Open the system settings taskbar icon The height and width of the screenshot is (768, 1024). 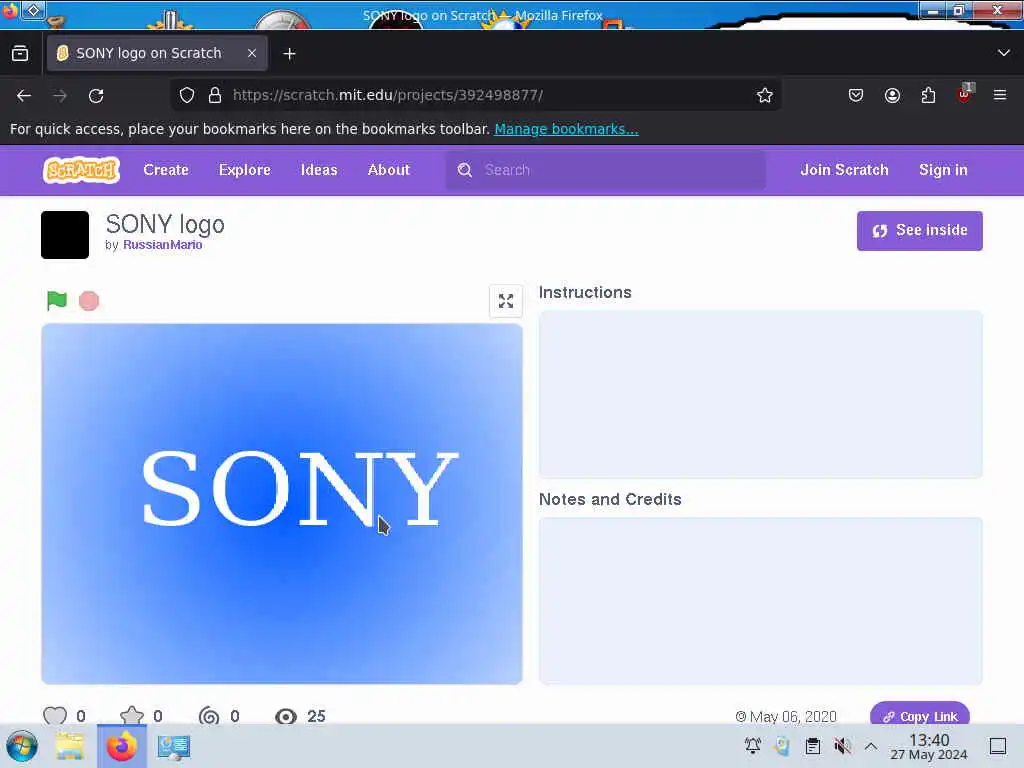click(174, 746)
